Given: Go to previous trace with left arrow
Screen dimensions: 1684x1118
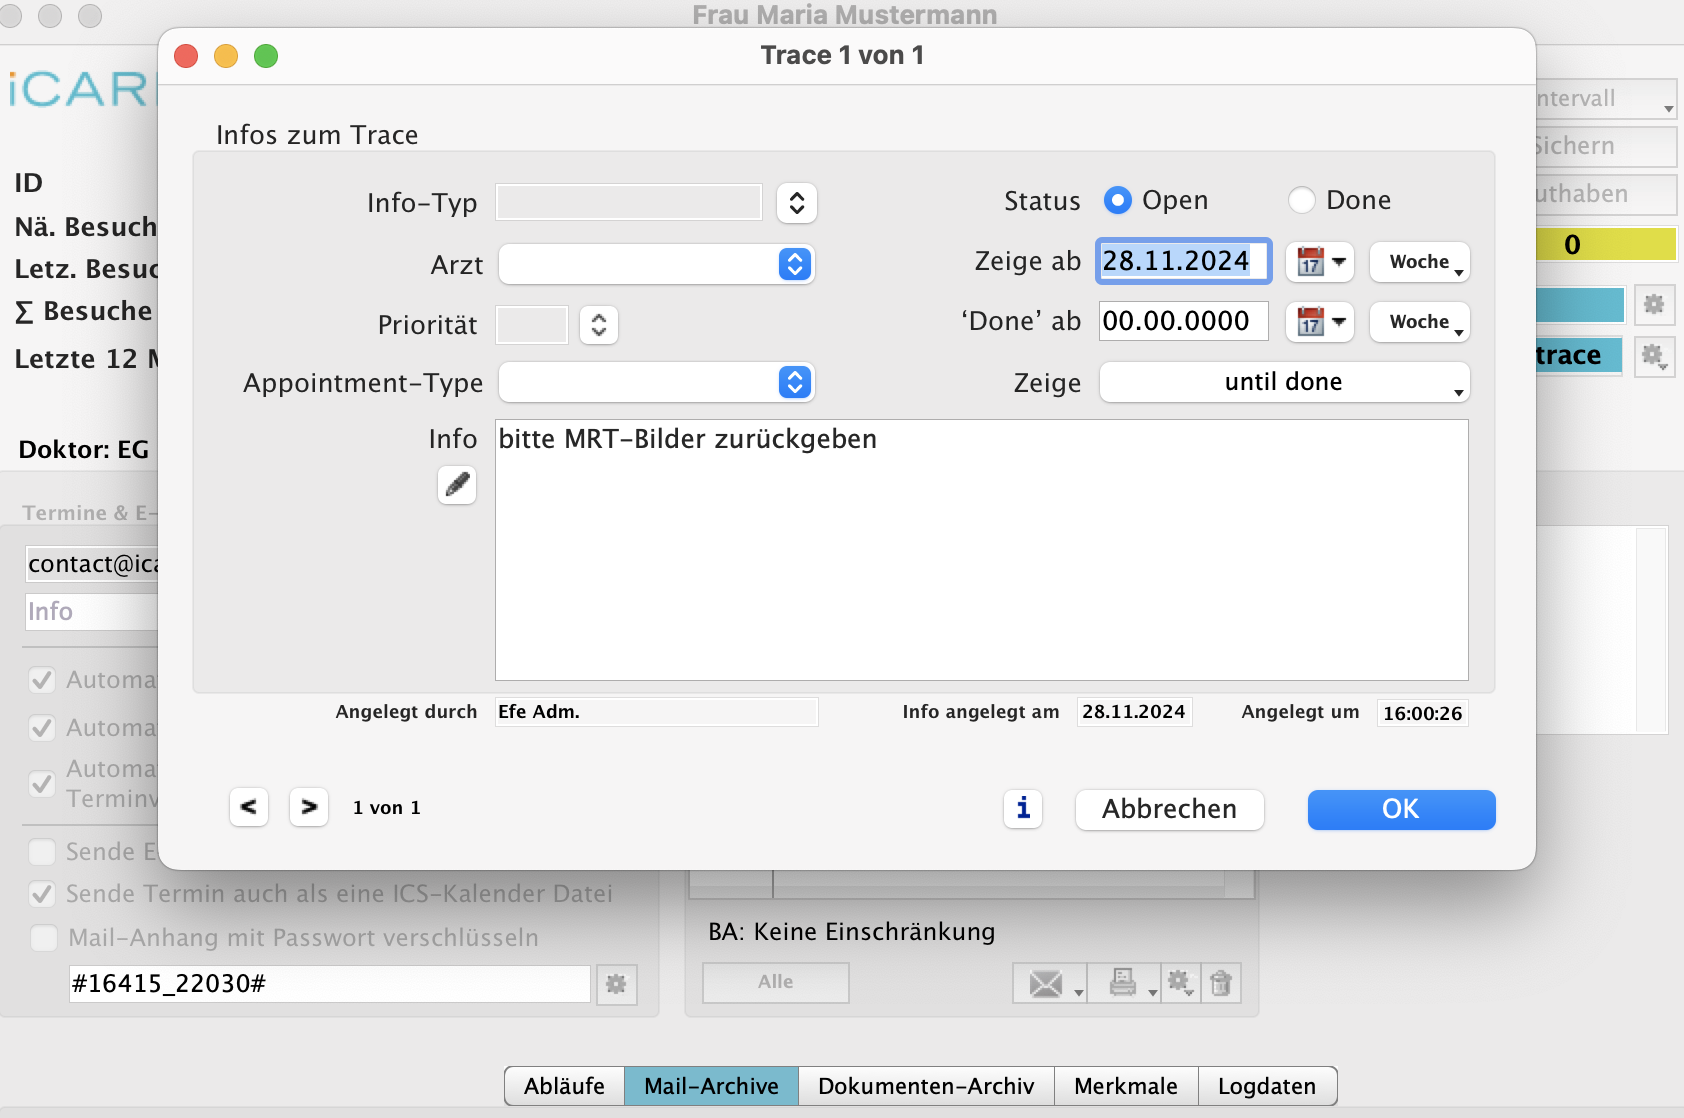Looking at the screenshot, I should click(x=249, y=807).
